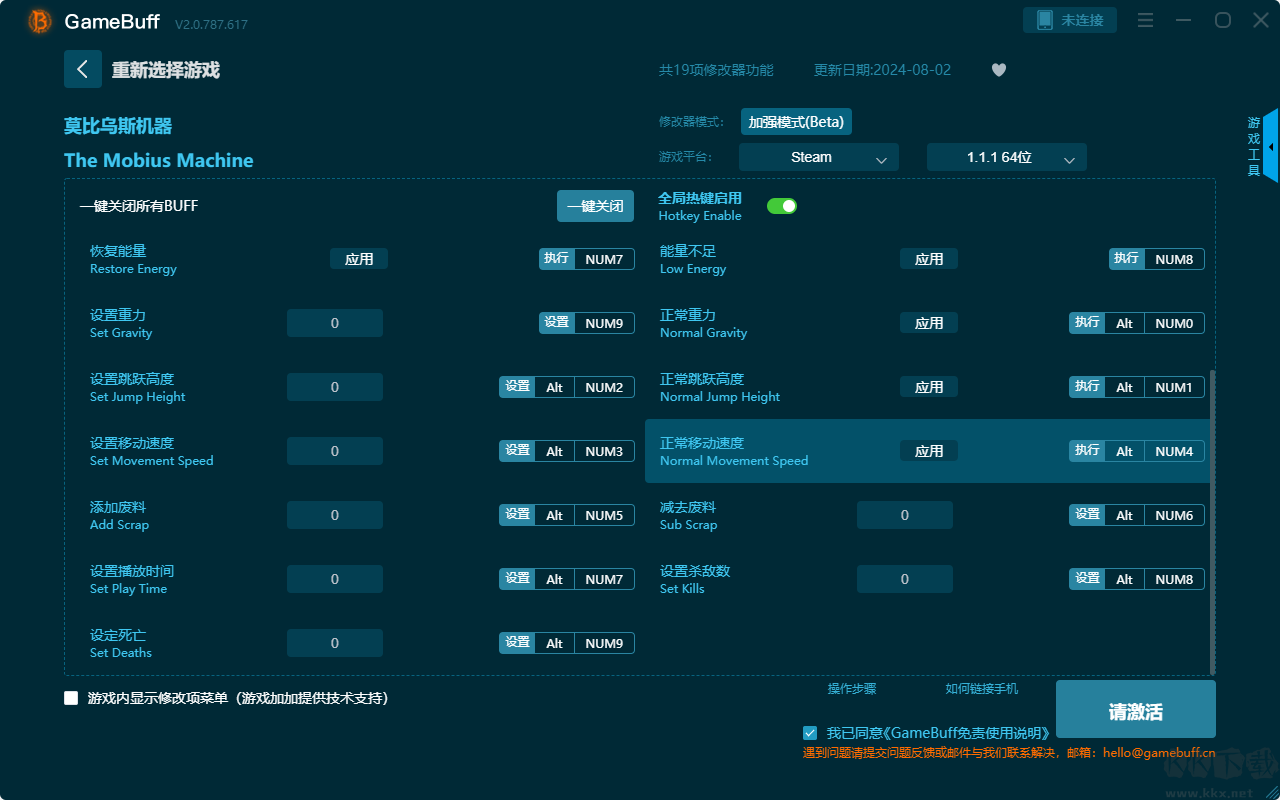Viewport: 1280px width, 800px height.
Task: Go back with the arrow icon
Action: [x=83, y=69]
